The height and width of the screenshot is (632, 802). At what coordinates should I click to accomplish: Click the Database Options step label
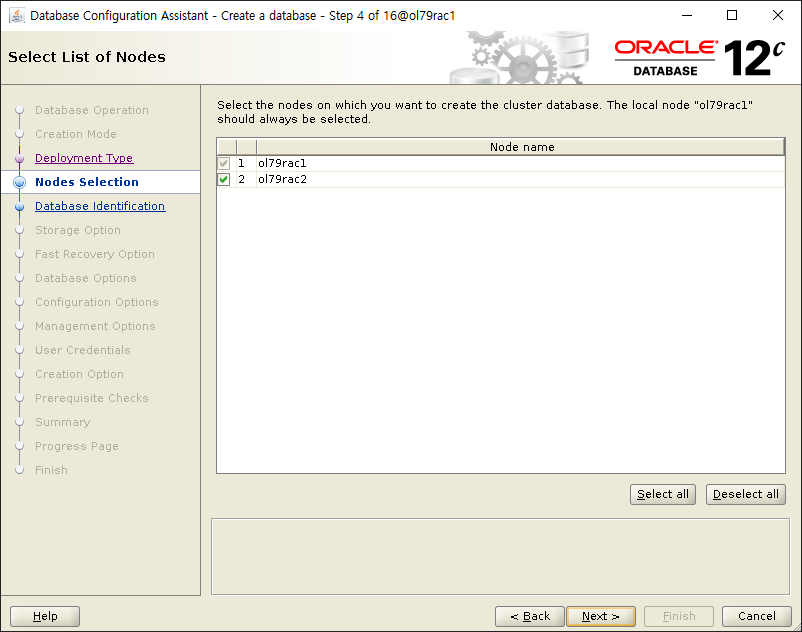pos(85,278)
